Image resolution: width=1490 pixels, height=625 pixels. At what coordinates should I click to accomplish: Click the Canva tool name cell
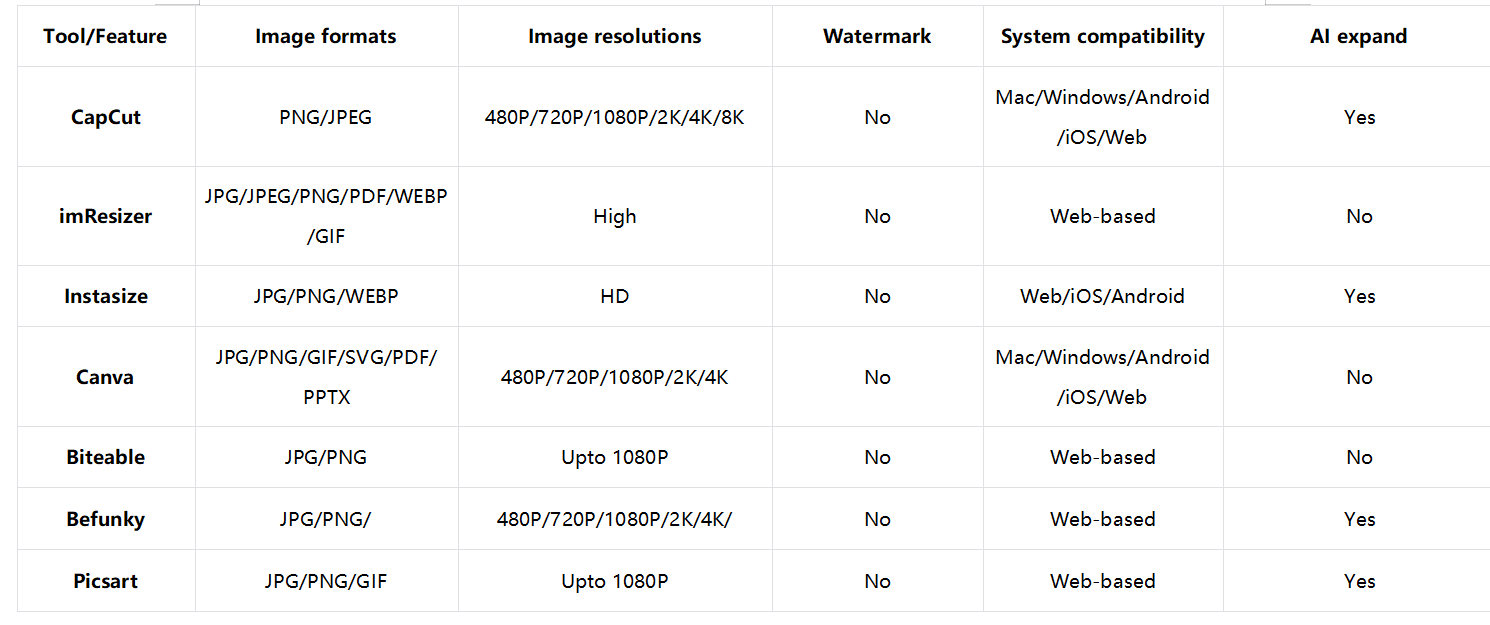pos(105,377)
